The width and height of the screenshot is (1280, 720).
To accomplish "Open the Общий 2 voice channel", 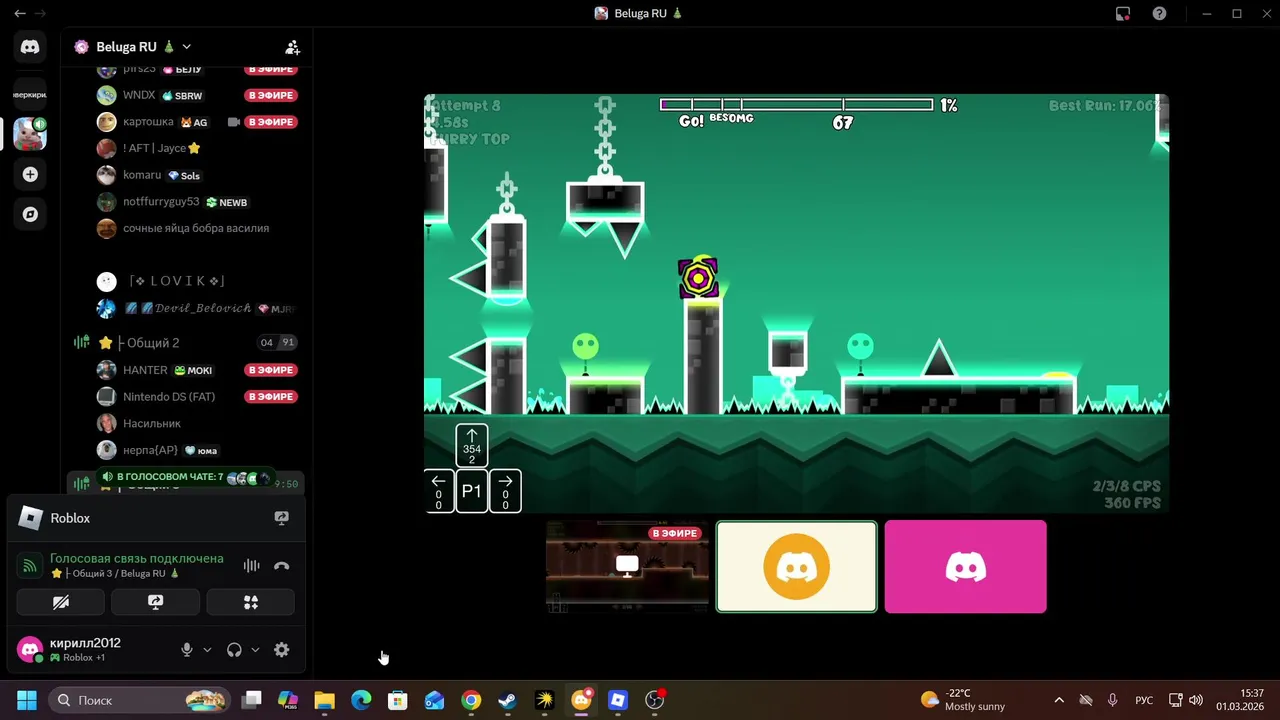I will tap(153, 342).
